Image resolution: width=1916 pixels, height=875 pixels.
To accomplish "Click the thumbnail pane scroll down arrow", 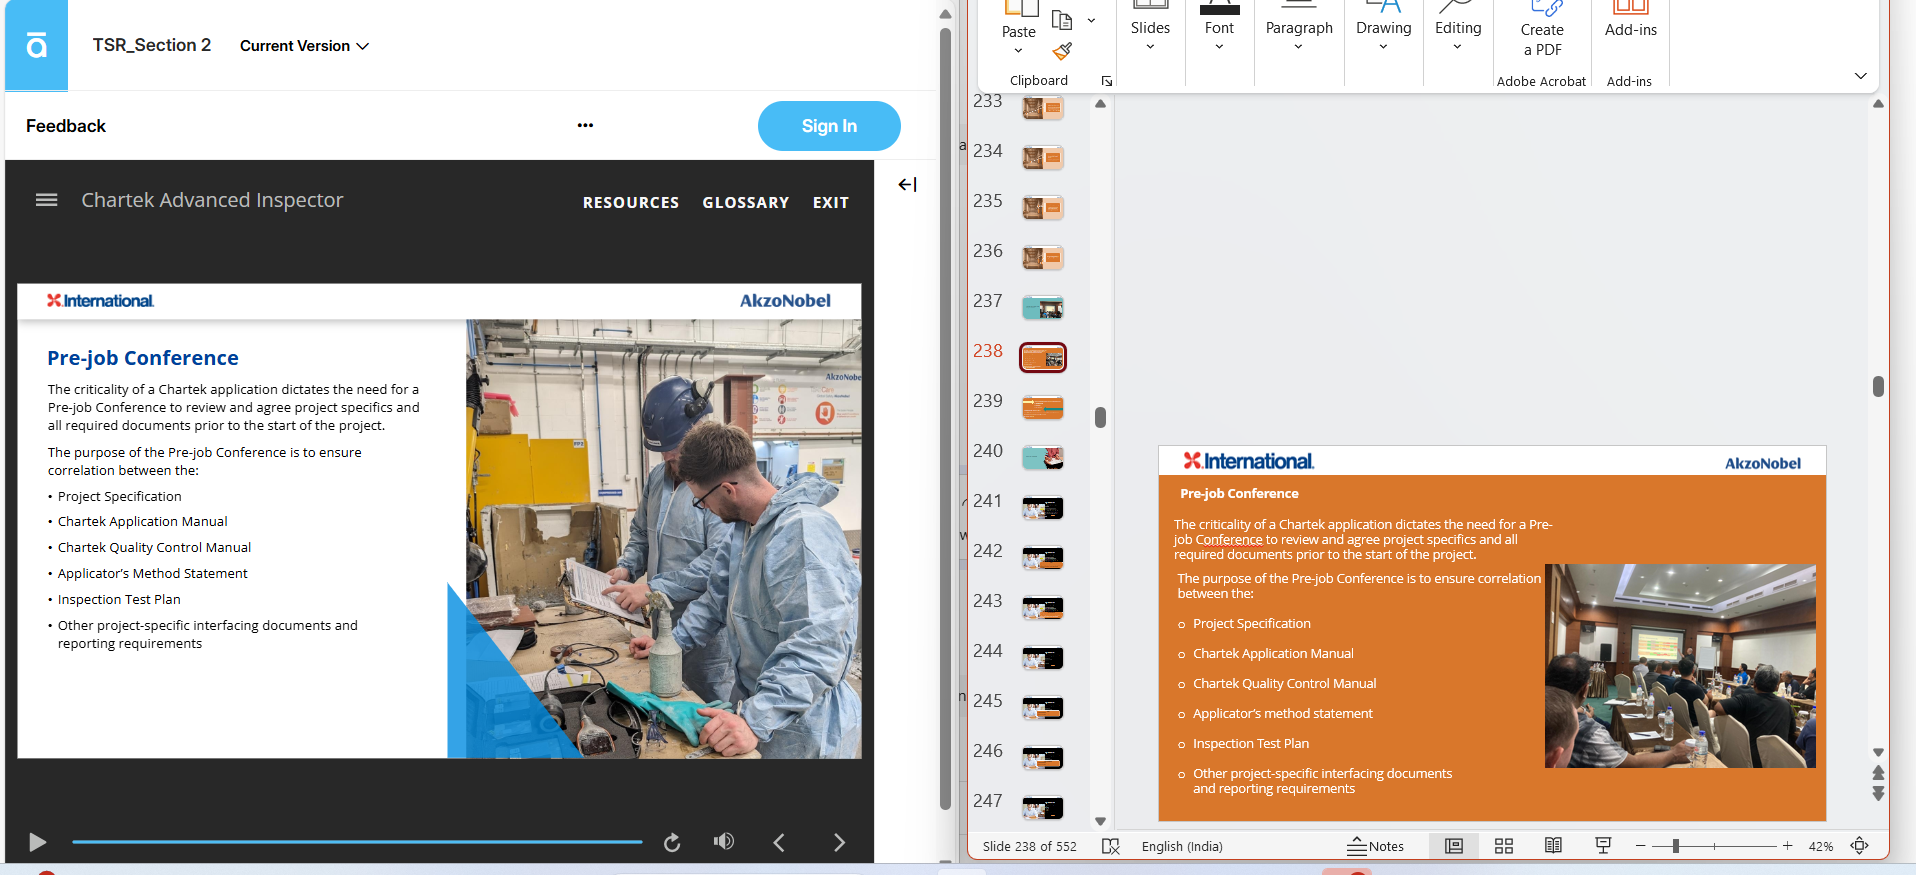I will click(x=1100, y=821).
